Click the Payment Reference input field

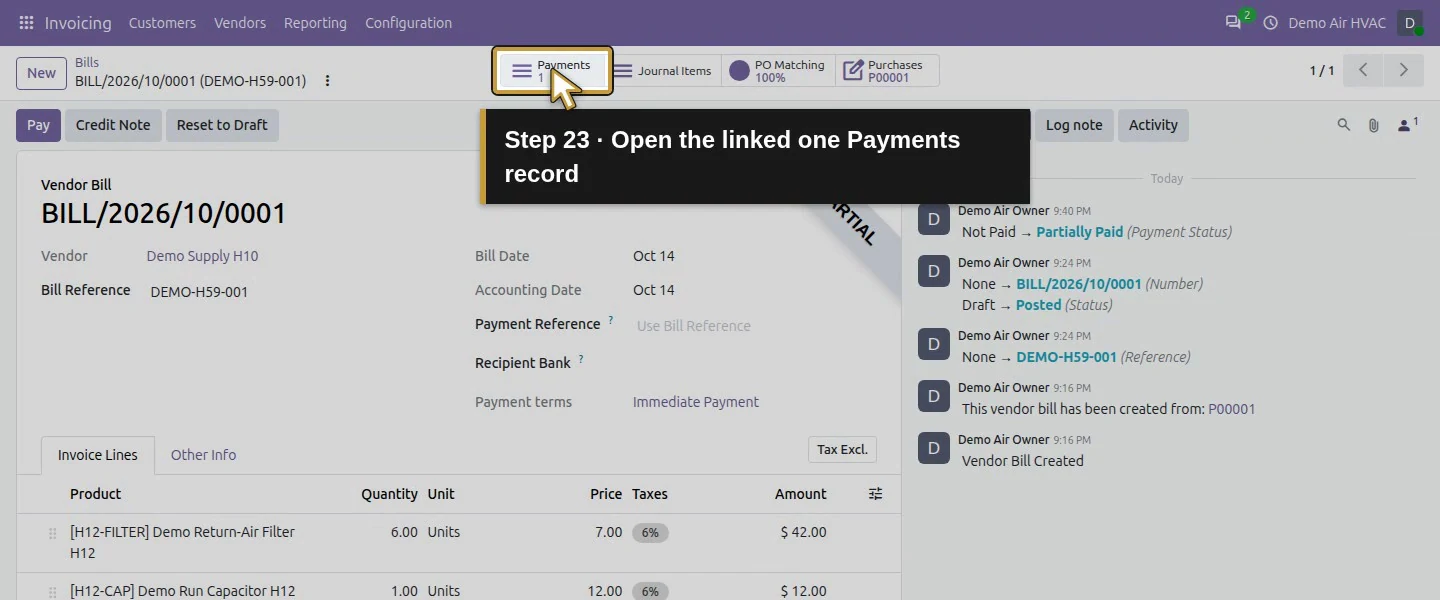click(x=755, y=326)
